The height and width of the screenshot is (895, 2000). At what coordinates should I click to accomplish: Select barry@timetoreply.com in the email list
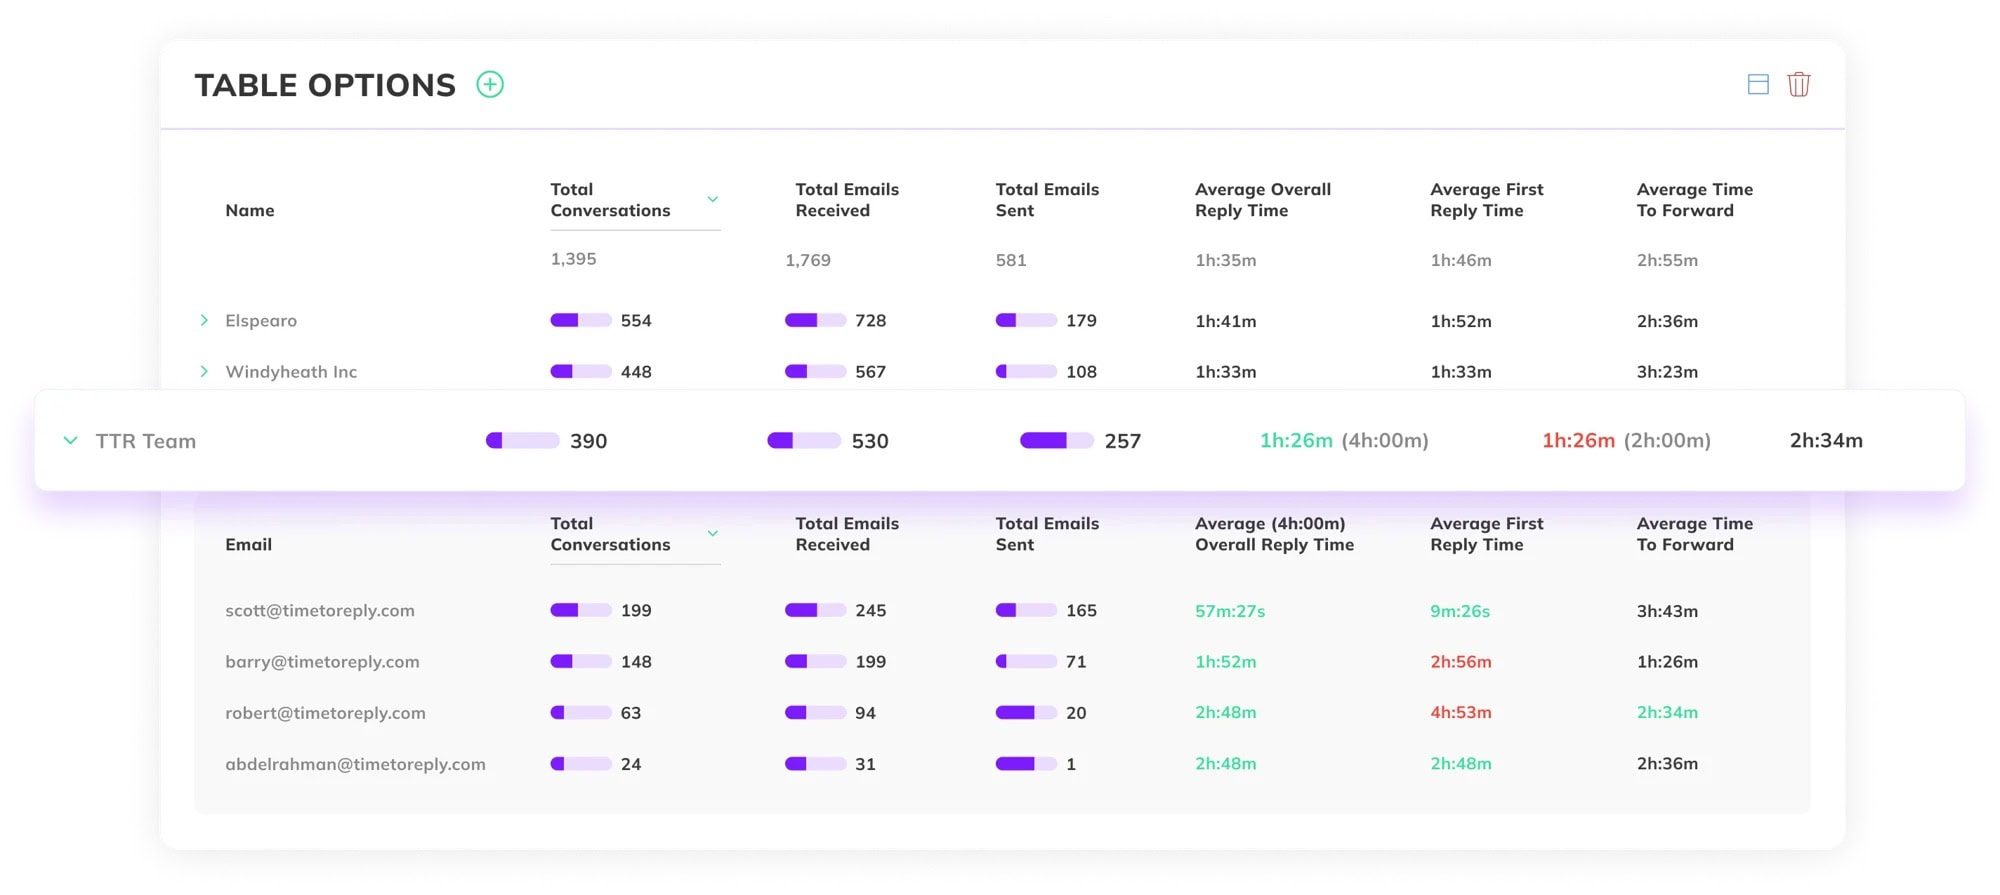(322, 662)
